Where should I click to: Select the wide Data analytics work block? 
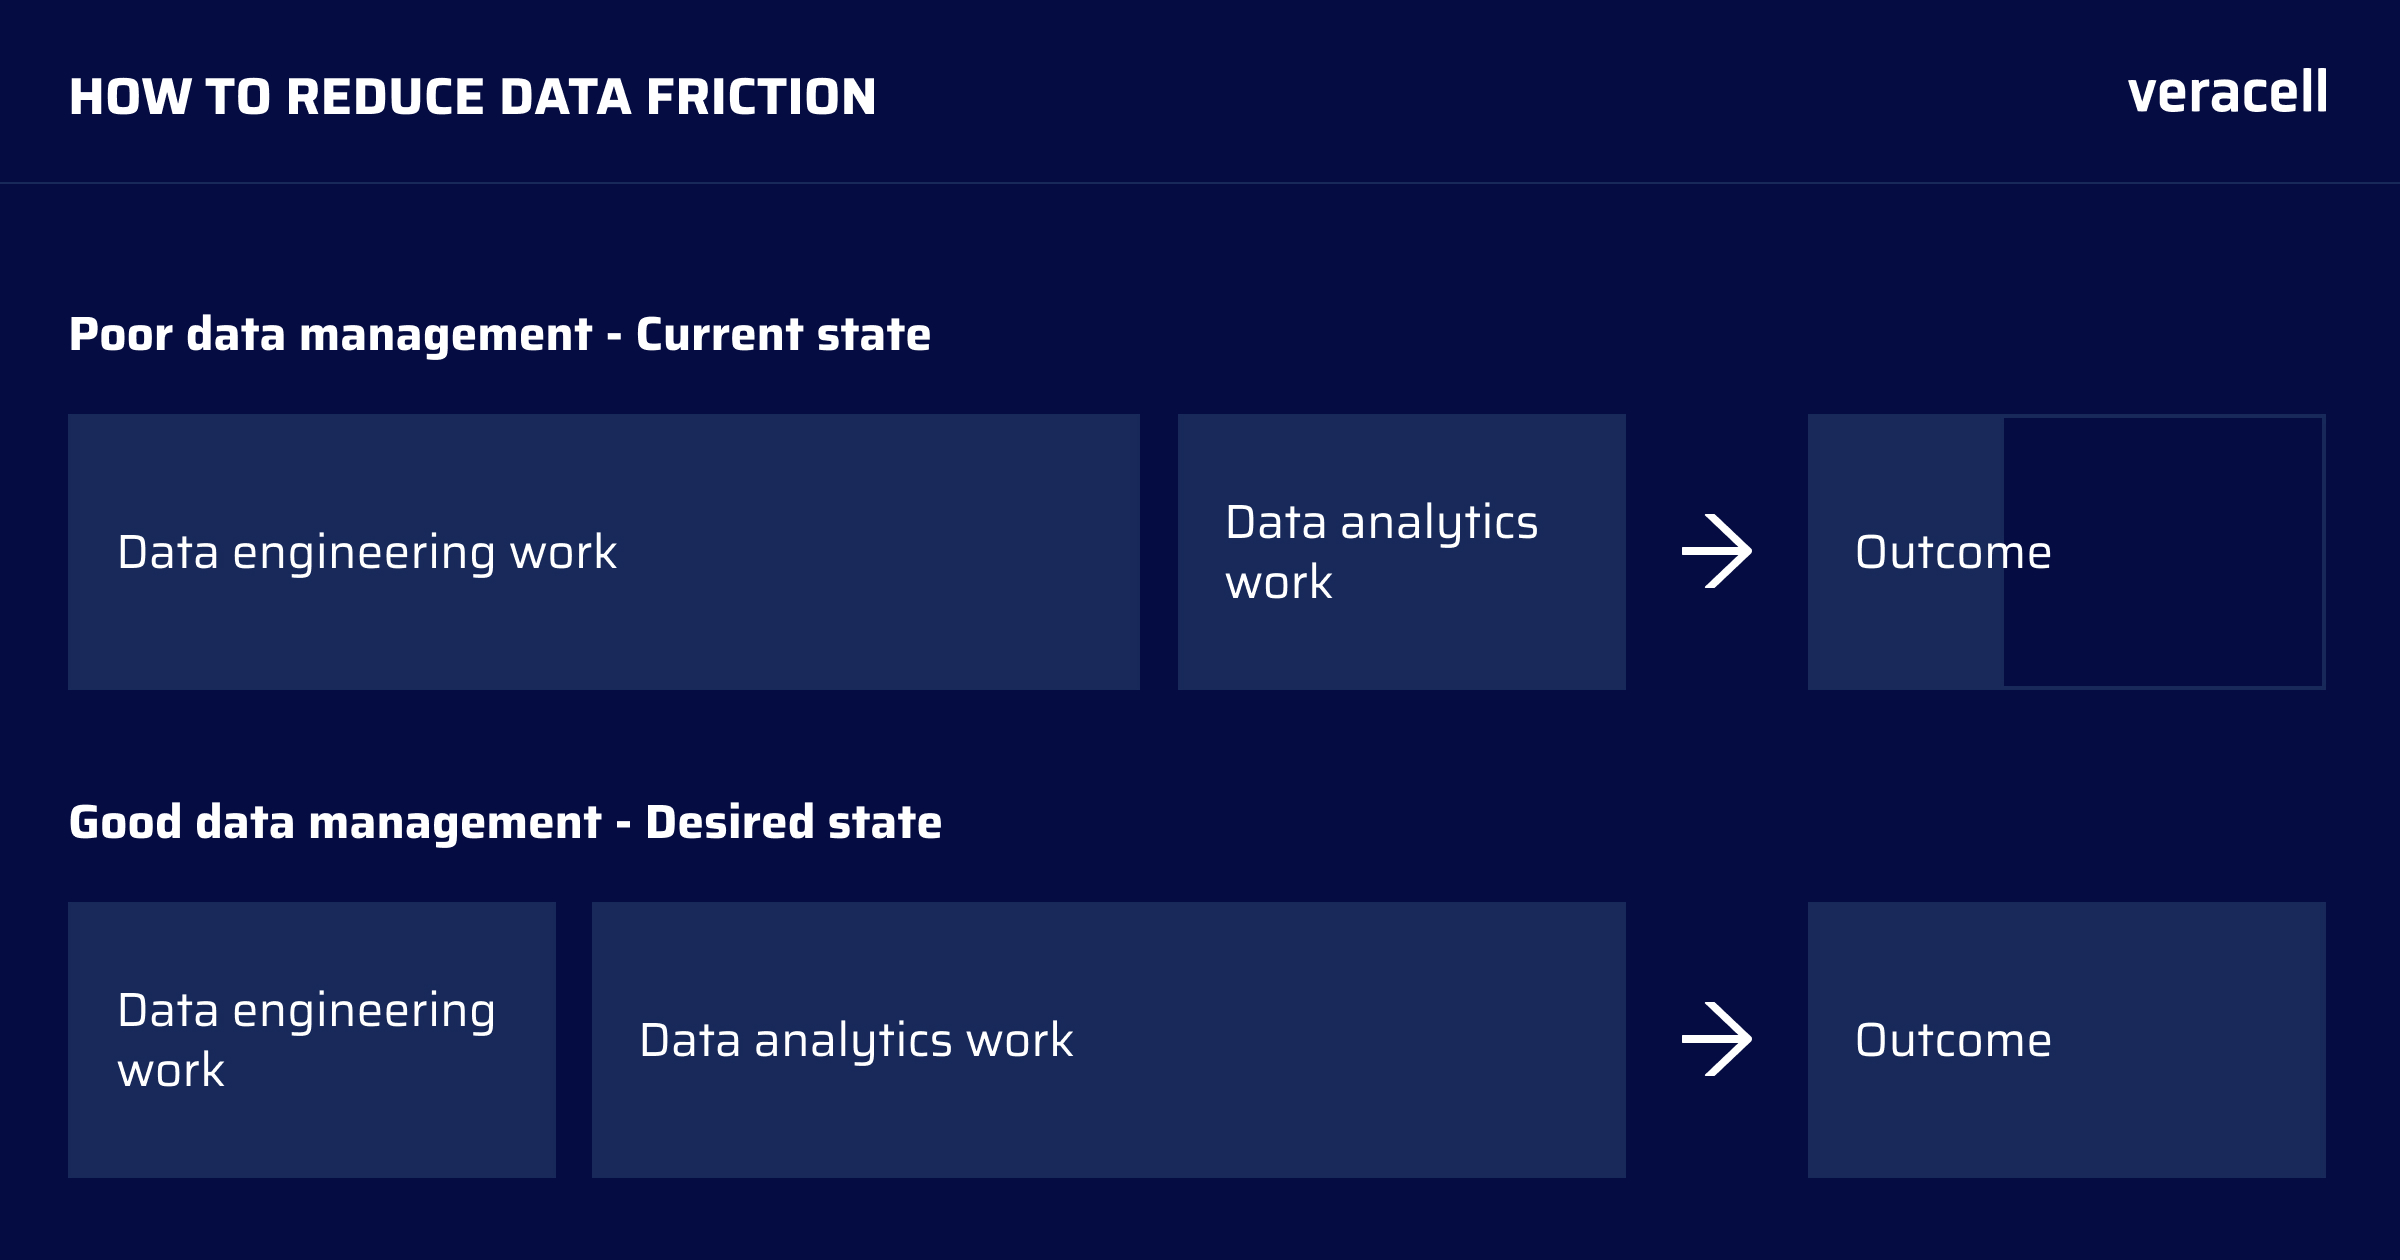(x=1109, y=1040)
